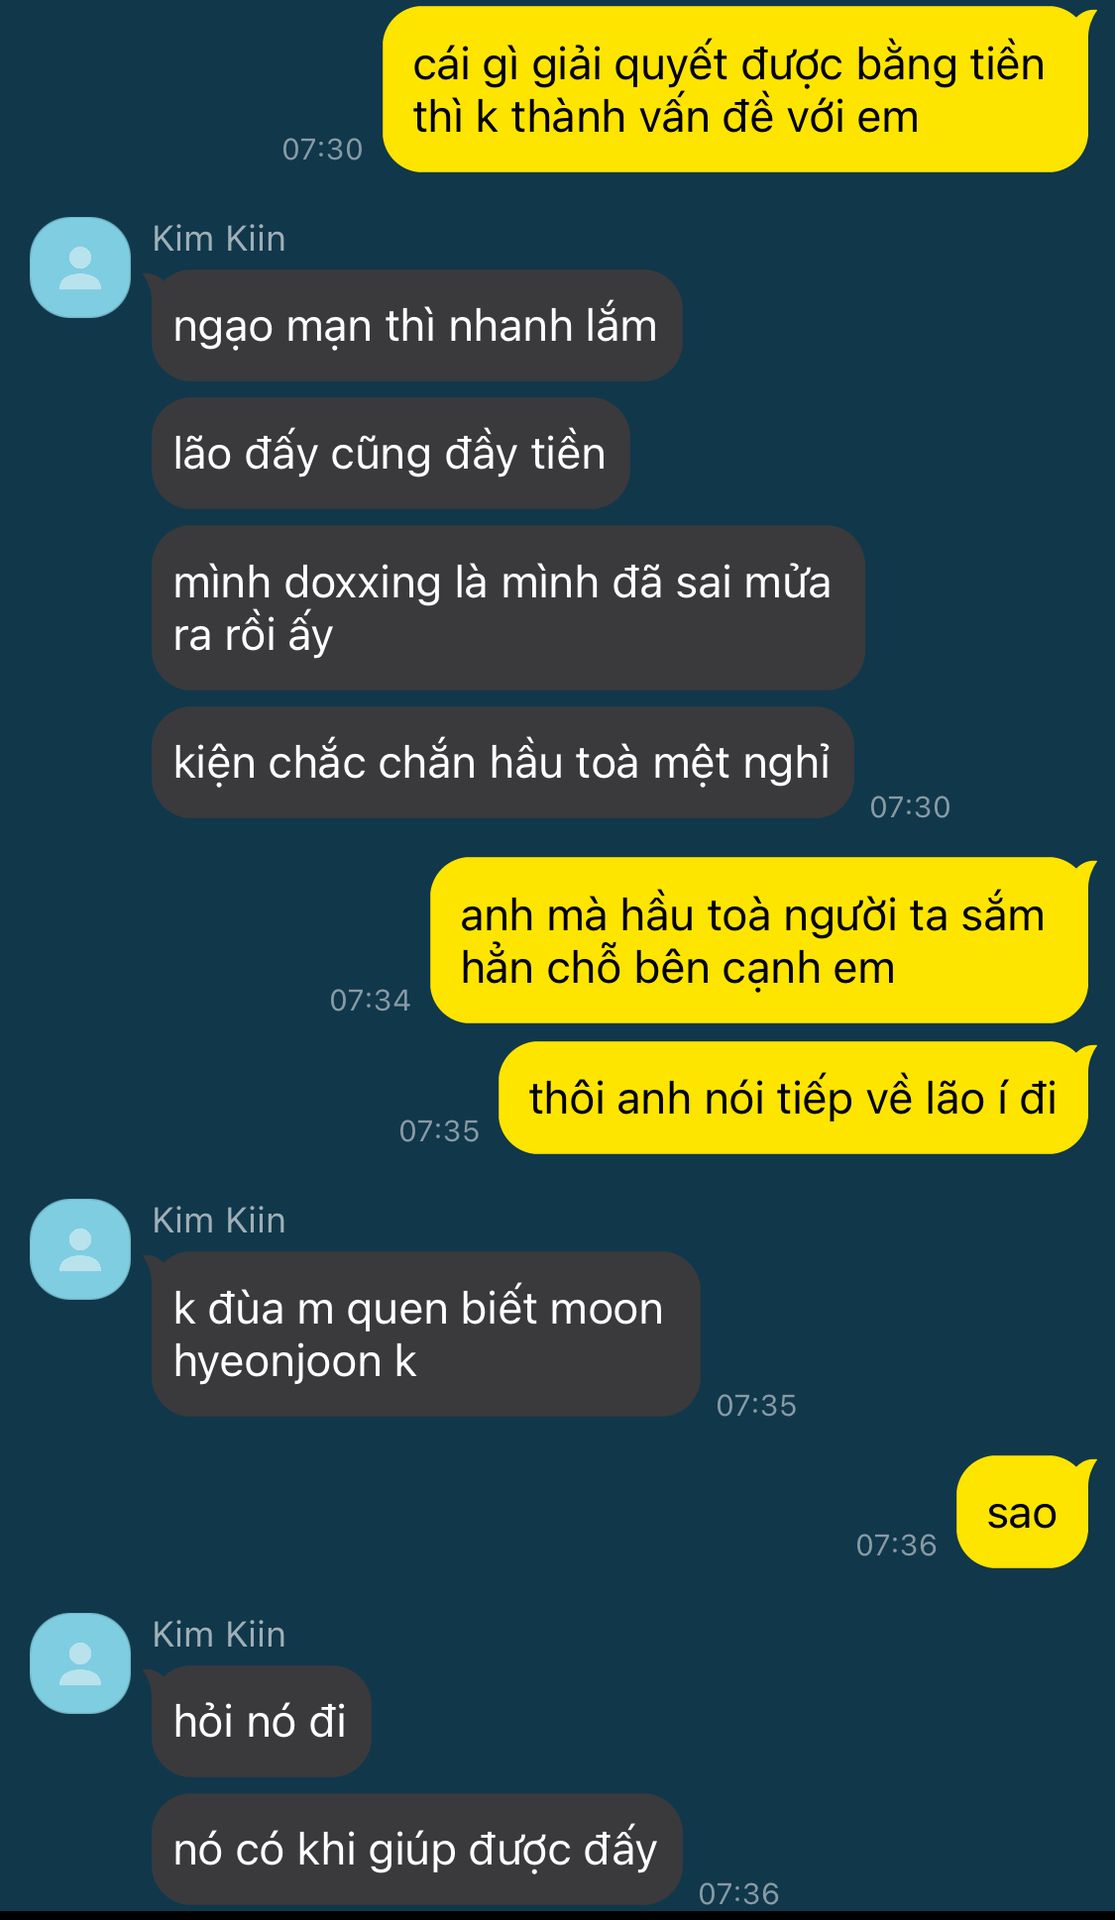This screenshot has height=1920, width=1115.
Task: Select the 'mình doxxing là mình' message
Action: pos(508,608)
